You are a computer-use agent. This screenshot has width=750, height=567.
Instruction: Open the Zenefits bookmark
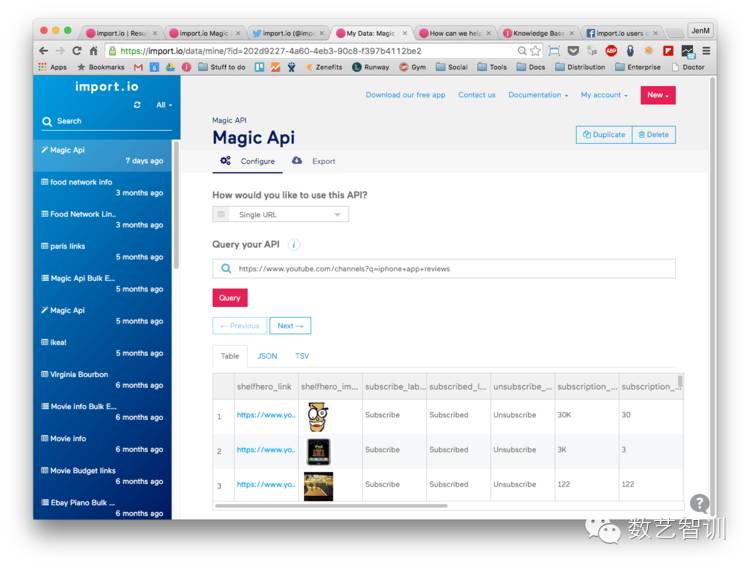[x=324, y=67]
